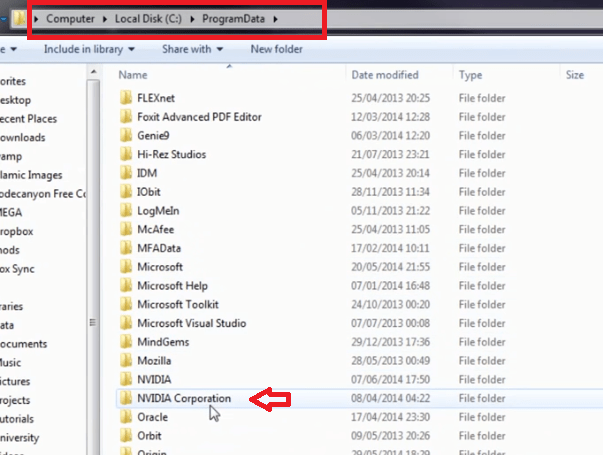Select University in navigation pane
Viewport: 603px width, 455px height.
click(x=19, y=438)
